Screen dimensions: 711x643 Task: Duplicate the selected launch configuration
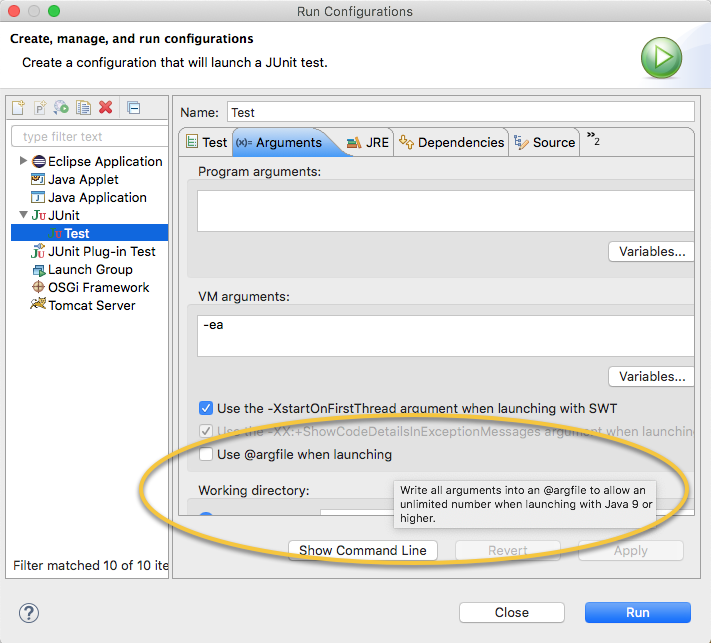(83, 107)
